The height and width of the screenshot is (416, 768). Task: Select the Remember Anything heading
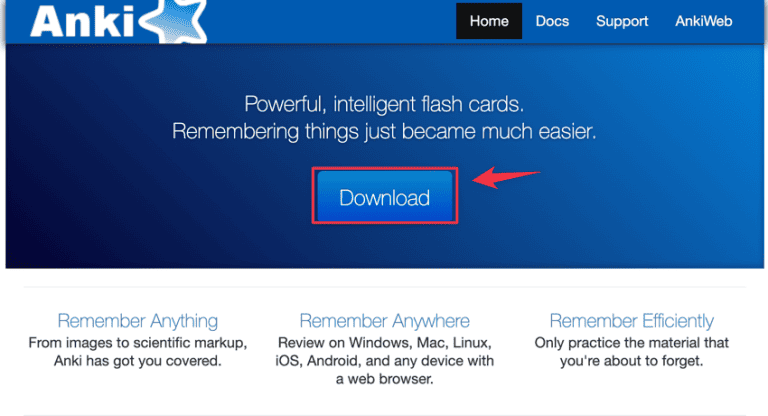coord(138,321)
